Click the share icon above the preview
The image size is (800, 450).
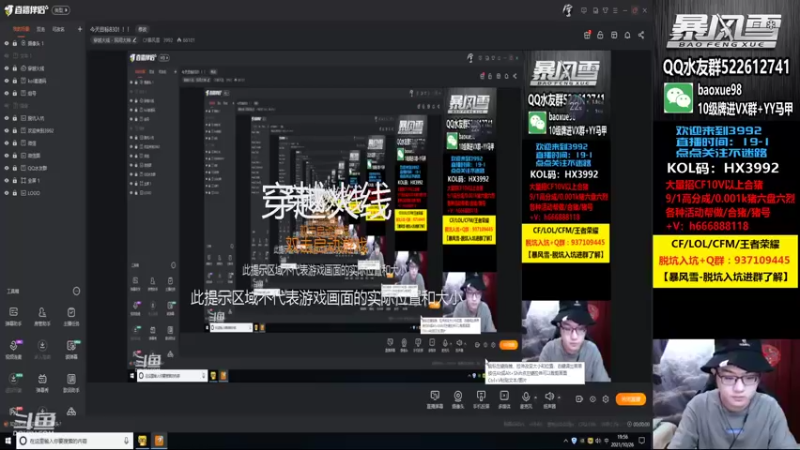[x=641, y=35]
